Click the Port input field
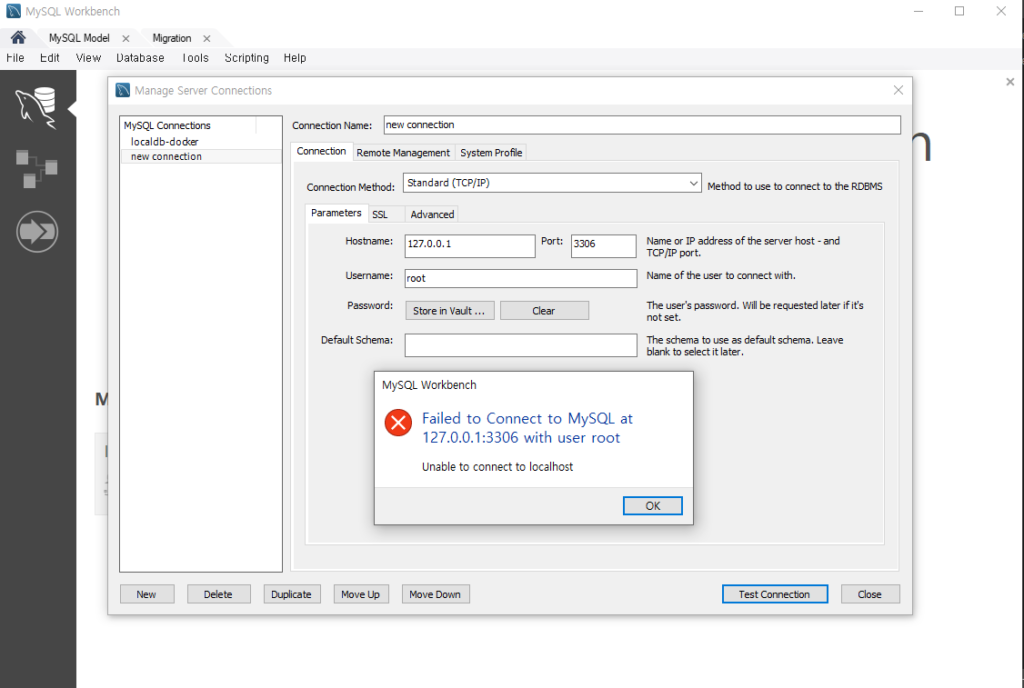This screenshot has width=1024, height=688. pyautogui.click(x=603, y=245)
